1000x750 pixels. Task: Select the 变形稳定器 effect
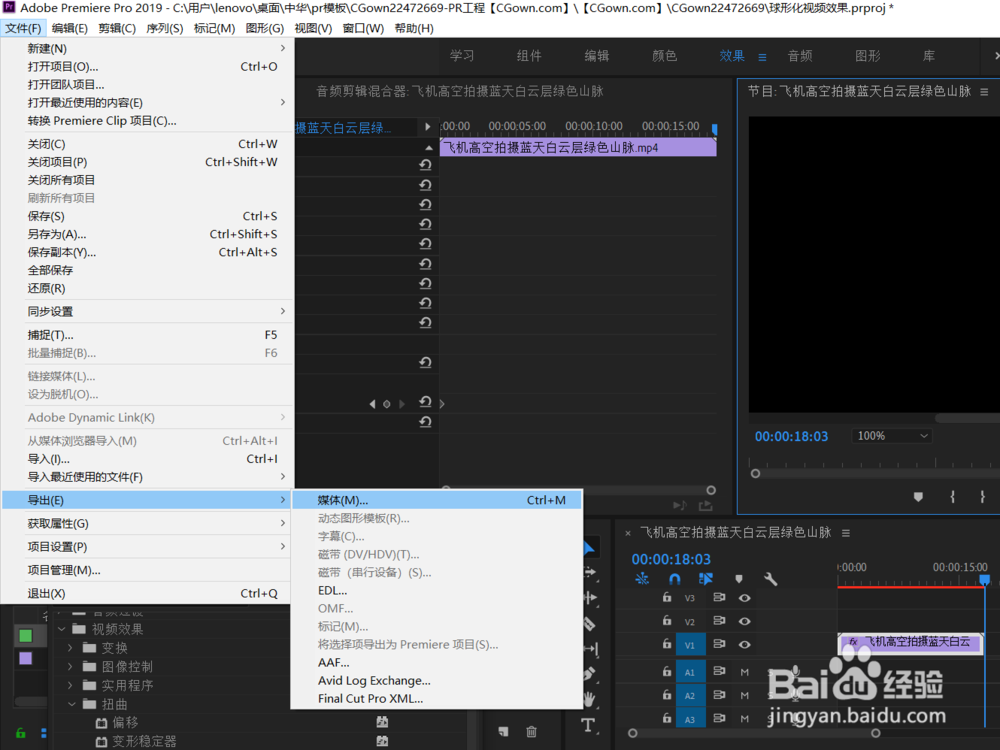144,741
